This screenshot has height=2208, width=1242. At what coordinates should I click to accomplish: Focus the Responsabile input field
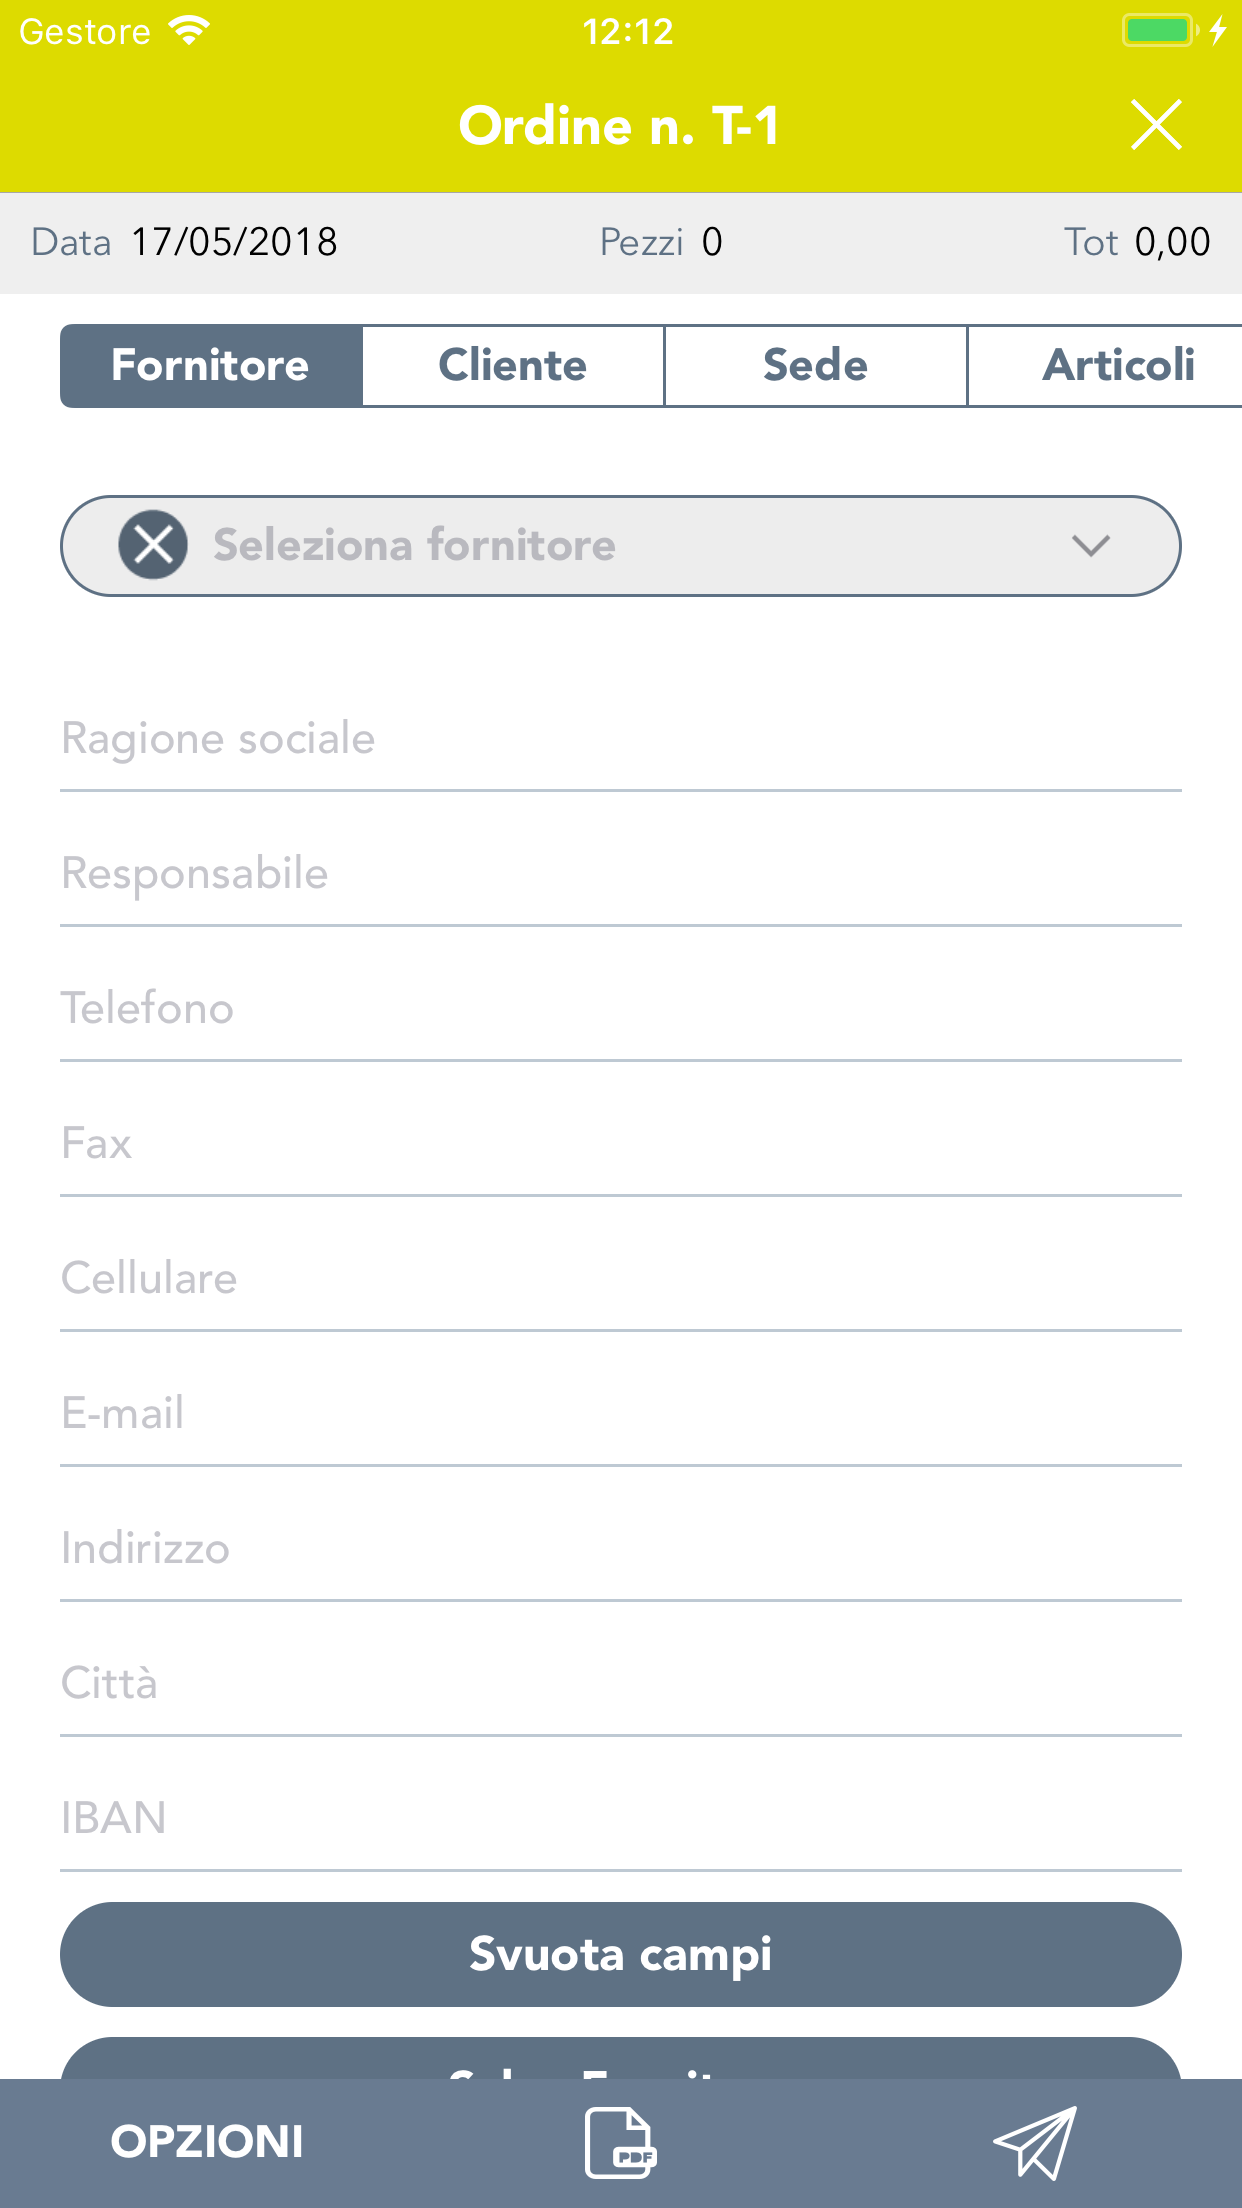coord(620,875)
